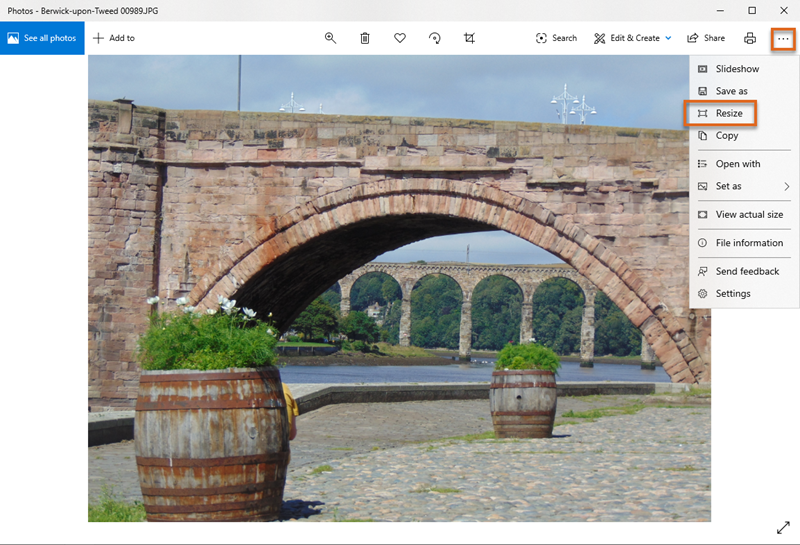
Task: Click the zoom magnifier icon
Action: pos(330,38)
